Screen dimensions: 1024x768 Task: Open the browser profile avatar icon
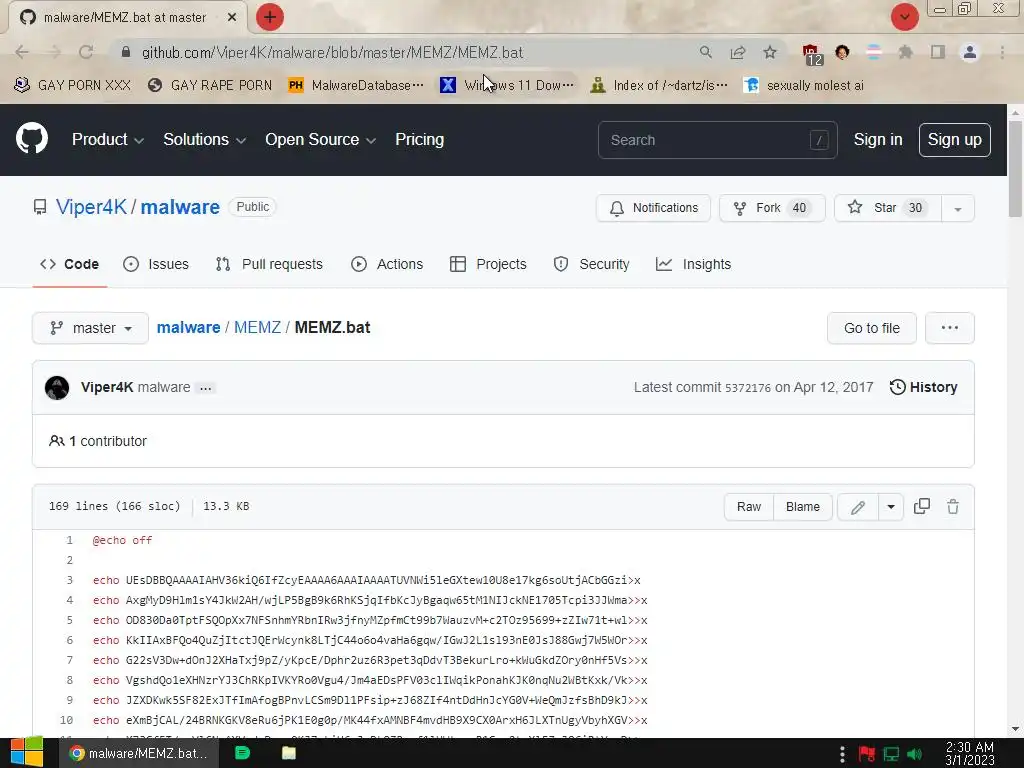[970, 52]
